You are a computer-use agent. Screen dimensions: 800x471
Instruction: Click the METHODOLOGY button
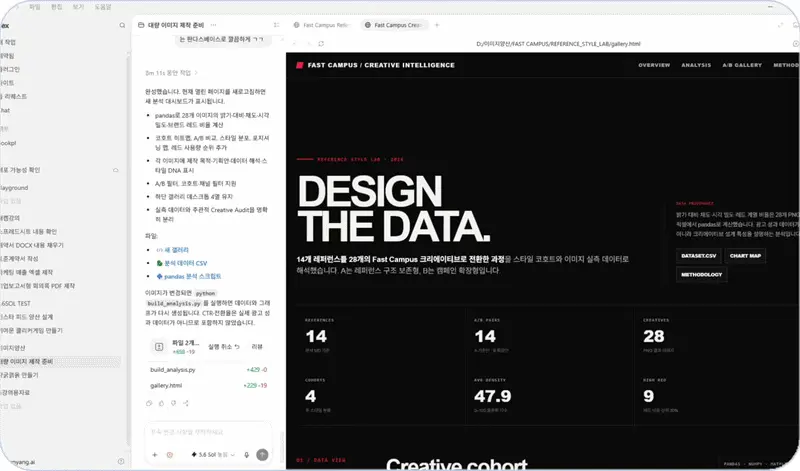pyautogui.click(x=702, y=275)
